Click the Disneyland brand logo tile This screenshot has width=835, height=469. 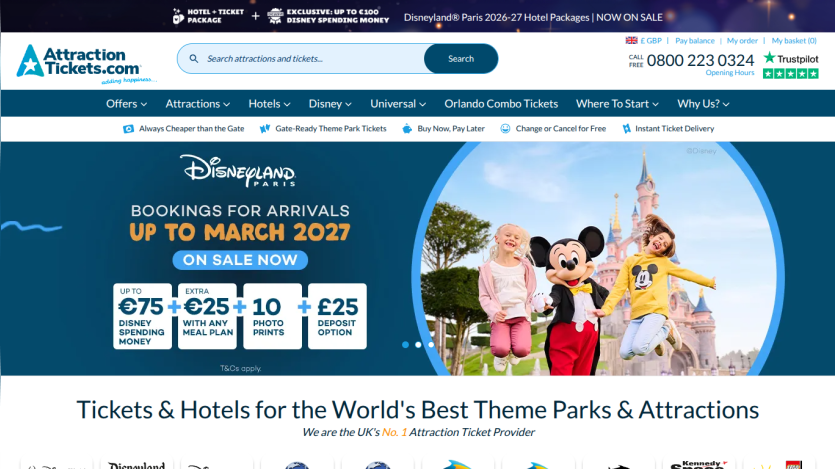(137, 465)
